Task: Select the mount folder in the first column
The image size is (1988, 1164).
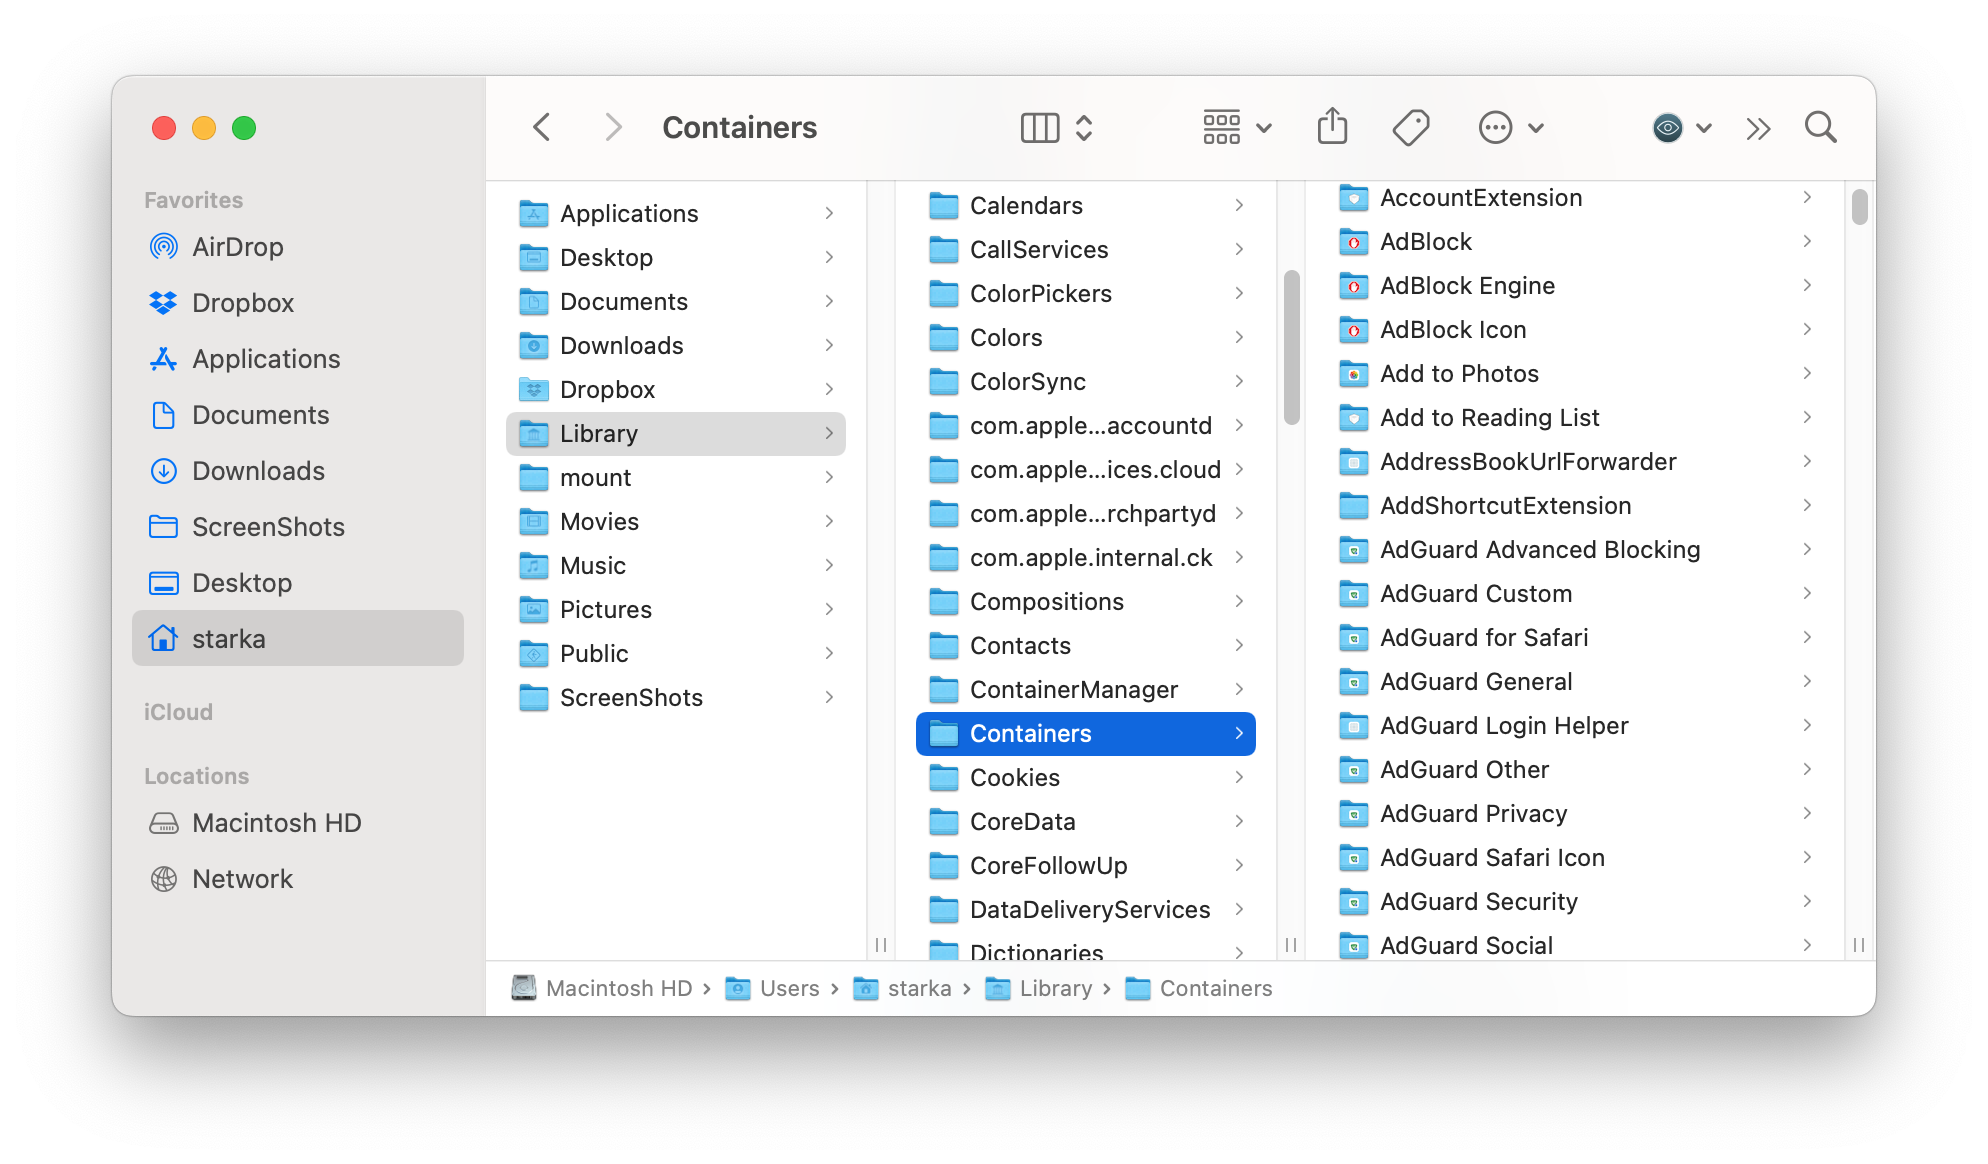Action: click(x=676, y=478)
